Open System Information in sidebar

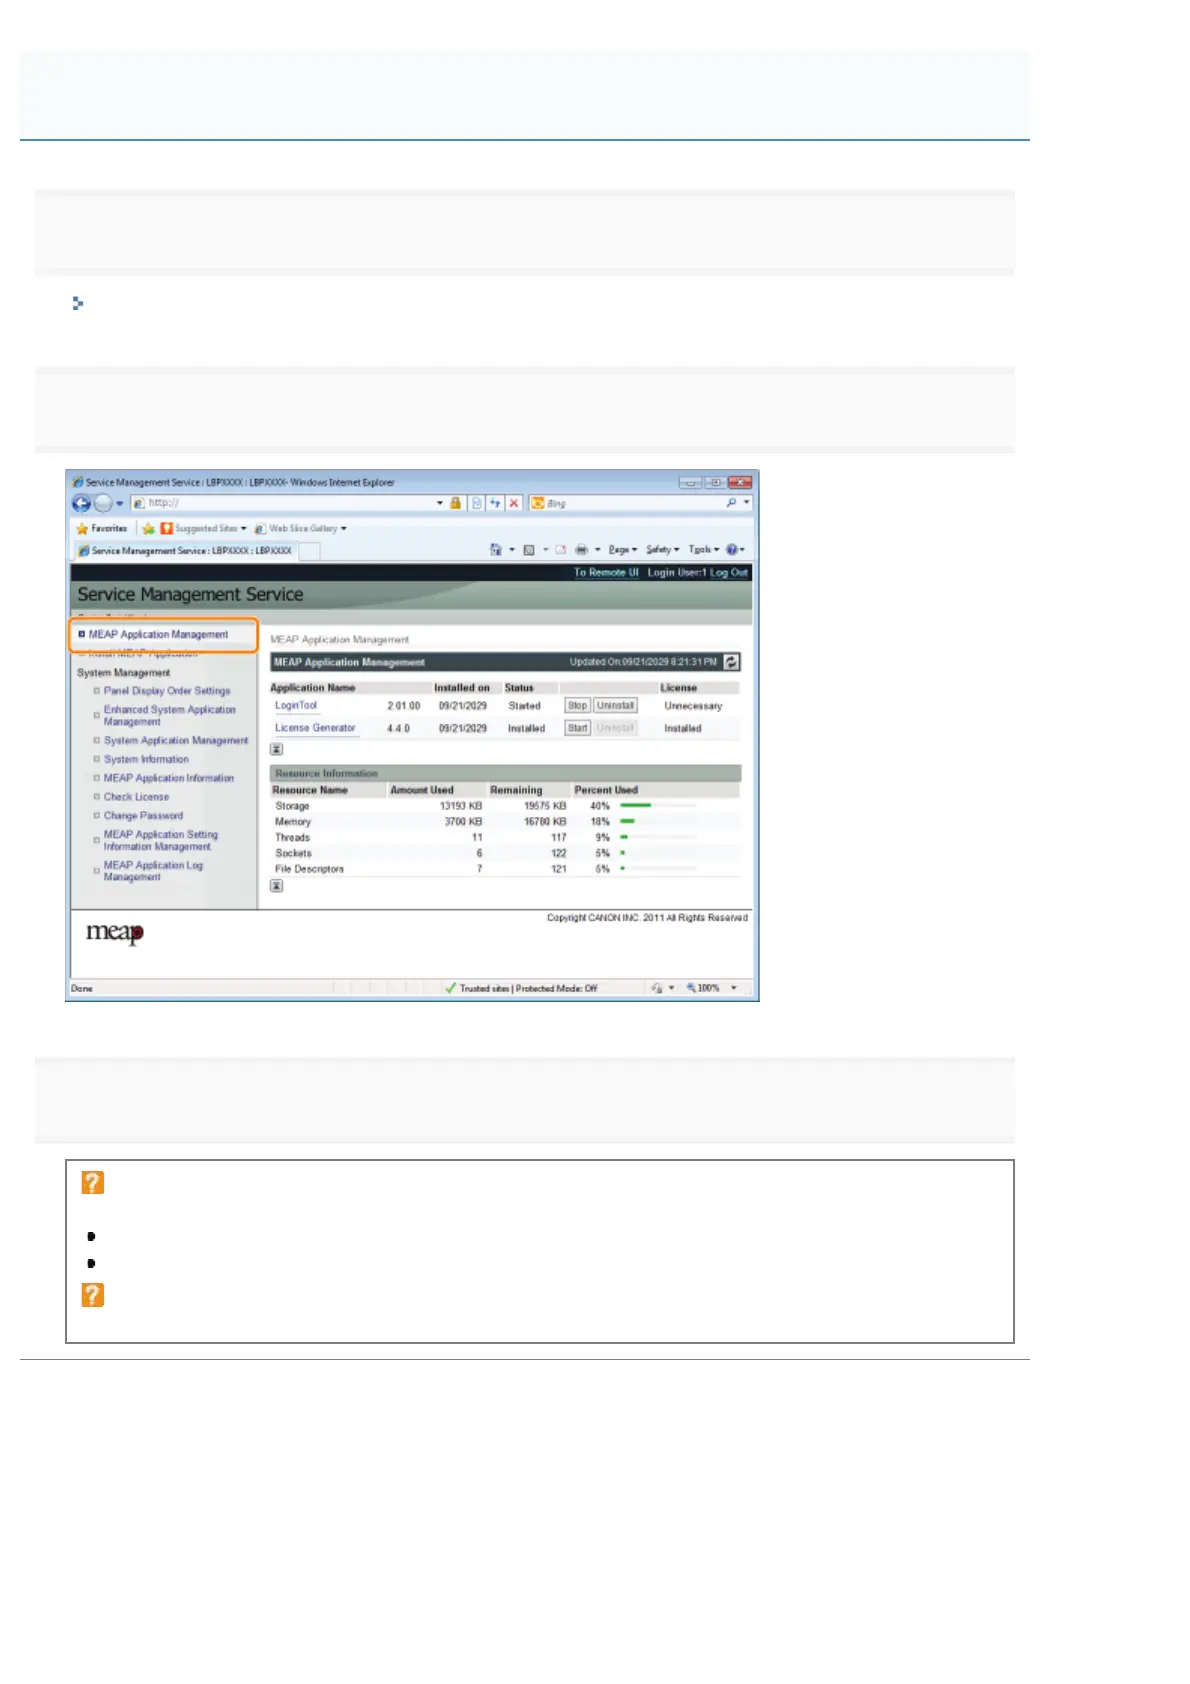(146, 760)
